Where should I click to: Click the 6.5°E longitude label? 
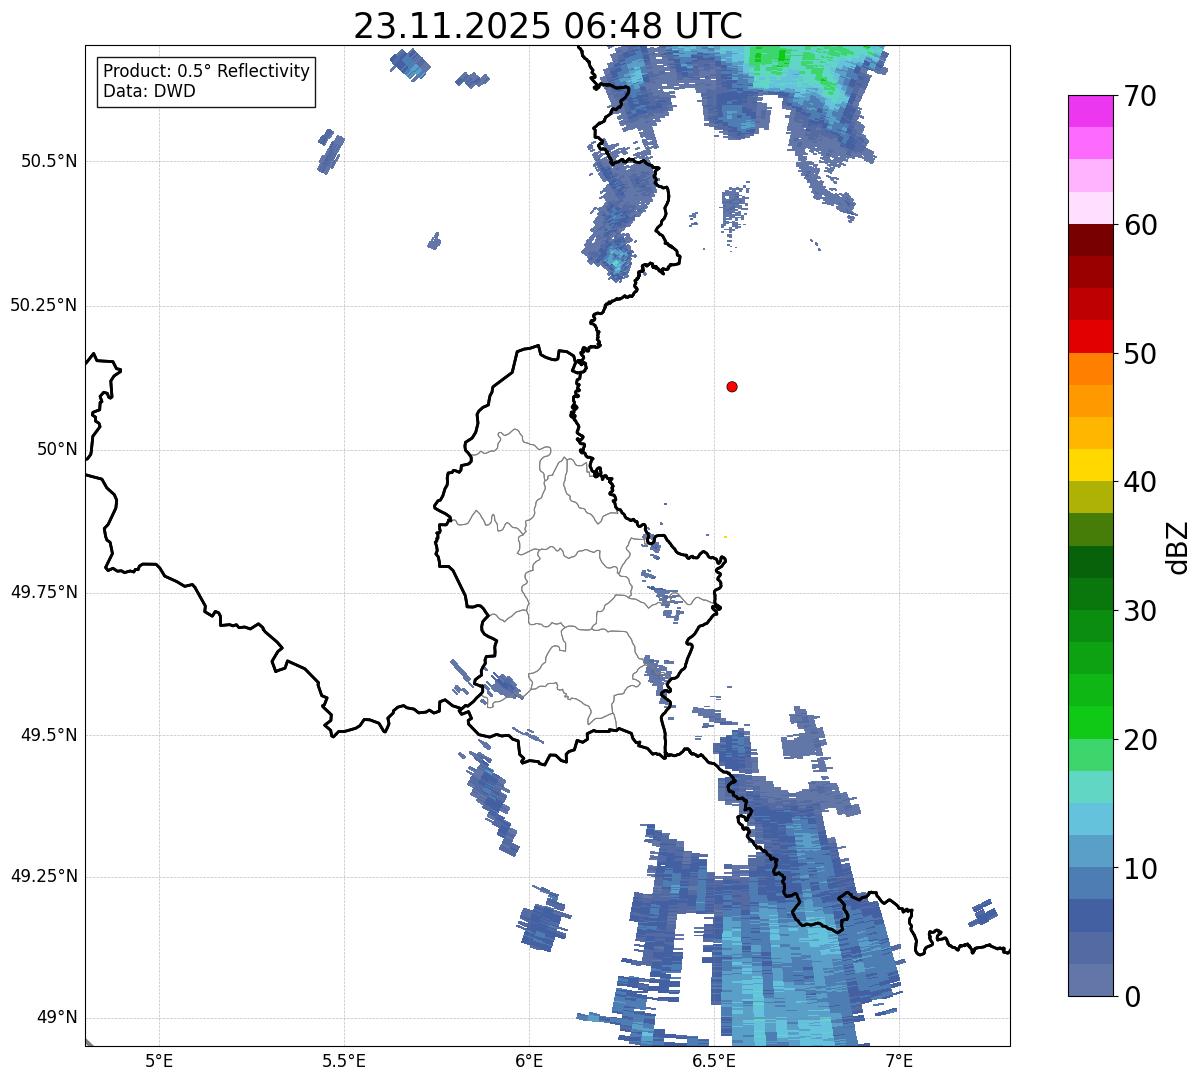[714, 1061]
